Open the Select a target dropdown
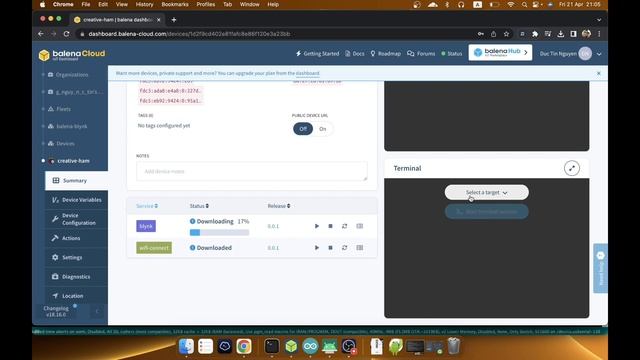The width and height of the screenshot is (640, 360). click(487, 192)
